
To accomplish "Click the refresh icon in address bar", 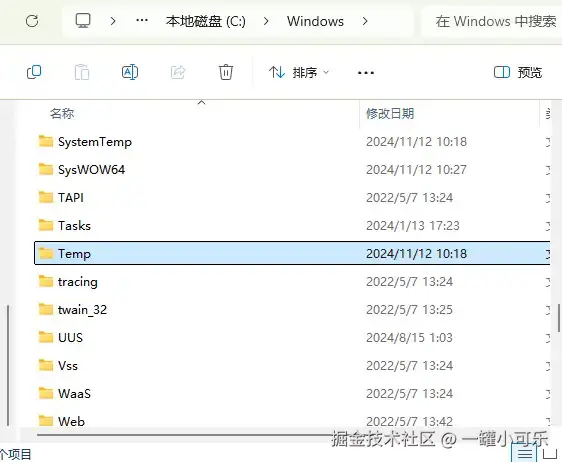I will coord(32,21).
